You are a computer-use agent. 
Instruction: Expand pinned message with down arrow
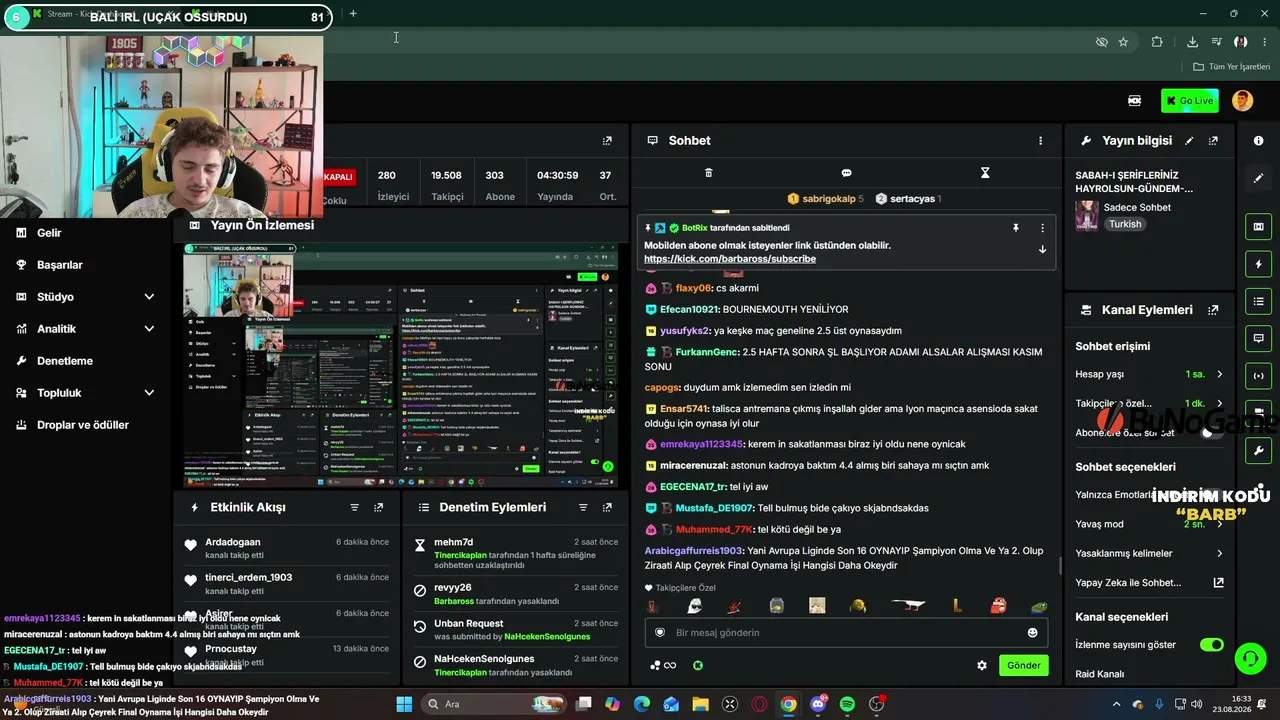[x=1042, y=250]
